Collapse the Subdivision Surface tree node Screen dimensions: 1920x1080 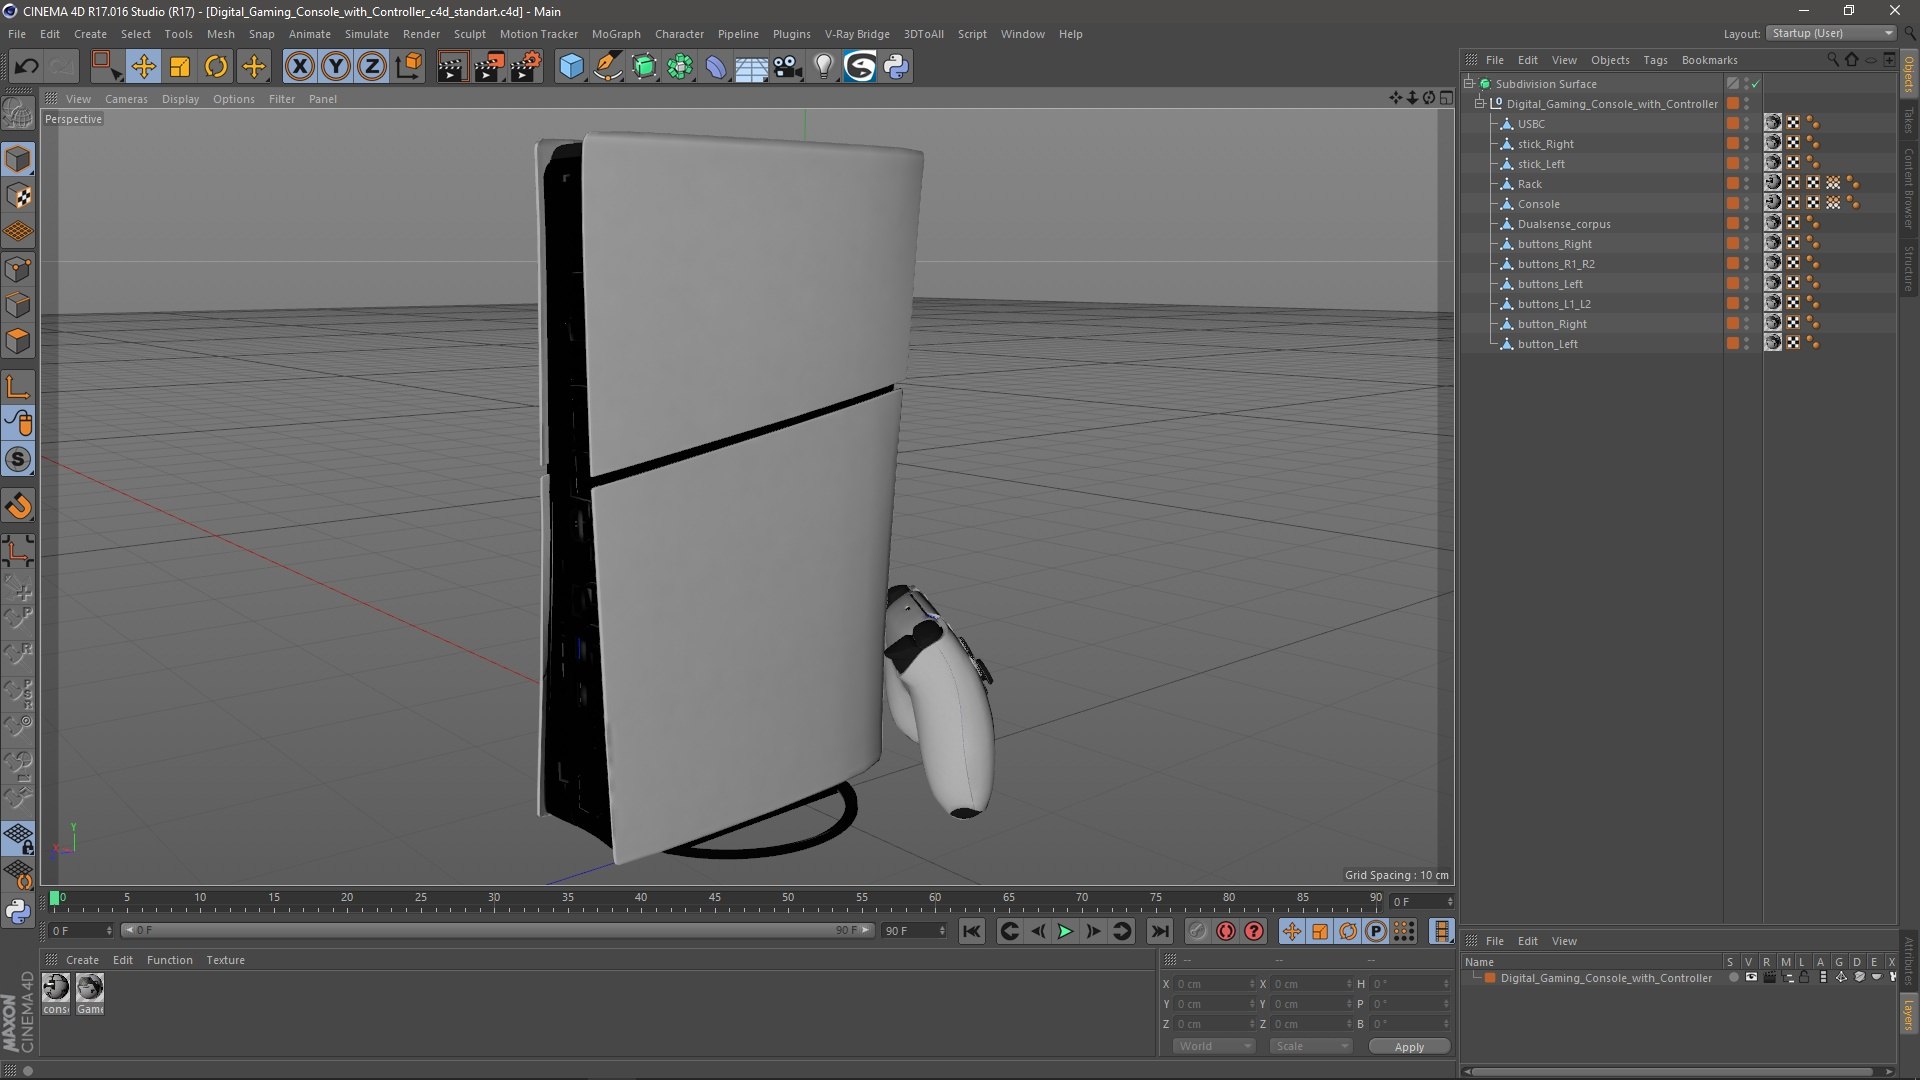point(1469,84)
